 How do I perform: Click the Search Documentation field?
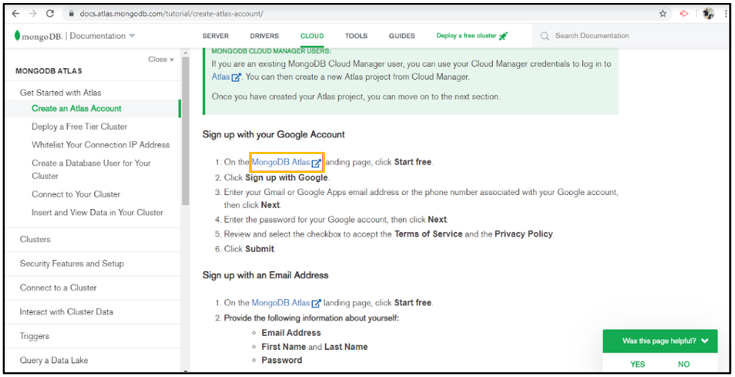pos(592,36)
